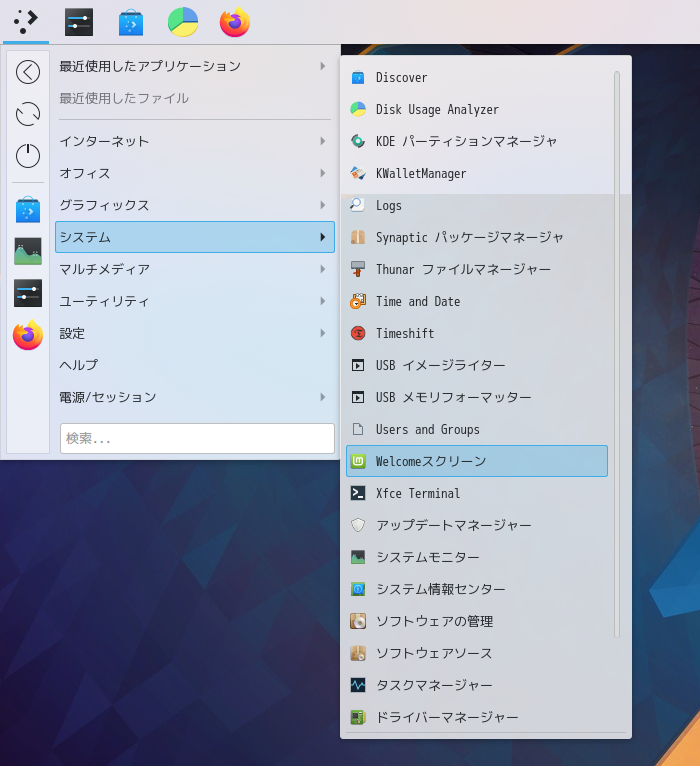Viewport: 700px width, 766px height.
Task: Open the Logs application
Action: [x=477, y=206]
